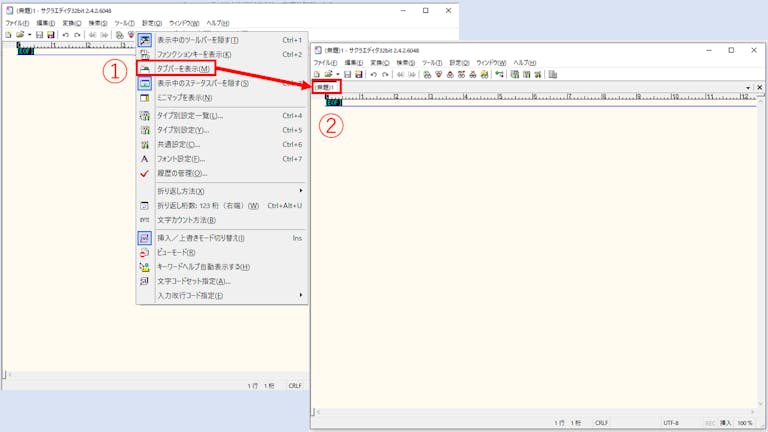The height and width of the screenshot is (432, 768).
Task: Open 履歴の管理 menu entry
Action: click(x=222, y=173)
